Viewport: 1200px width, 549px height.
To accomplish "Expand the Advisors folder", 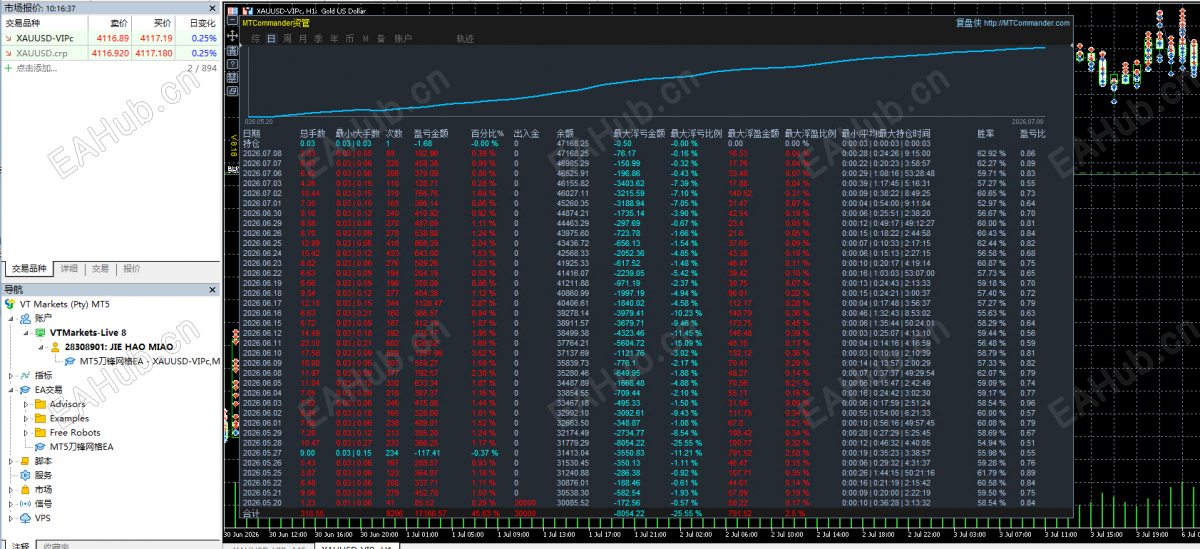I will pyautogui.click(x=25, y=404).
